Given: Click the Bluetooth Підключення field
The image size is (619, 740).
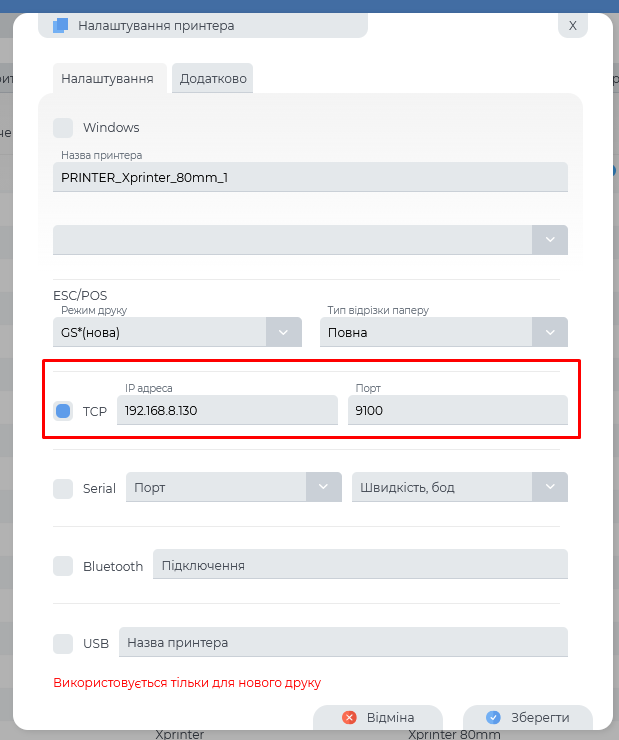Looking at the screenshot, I should pos(360,565).
